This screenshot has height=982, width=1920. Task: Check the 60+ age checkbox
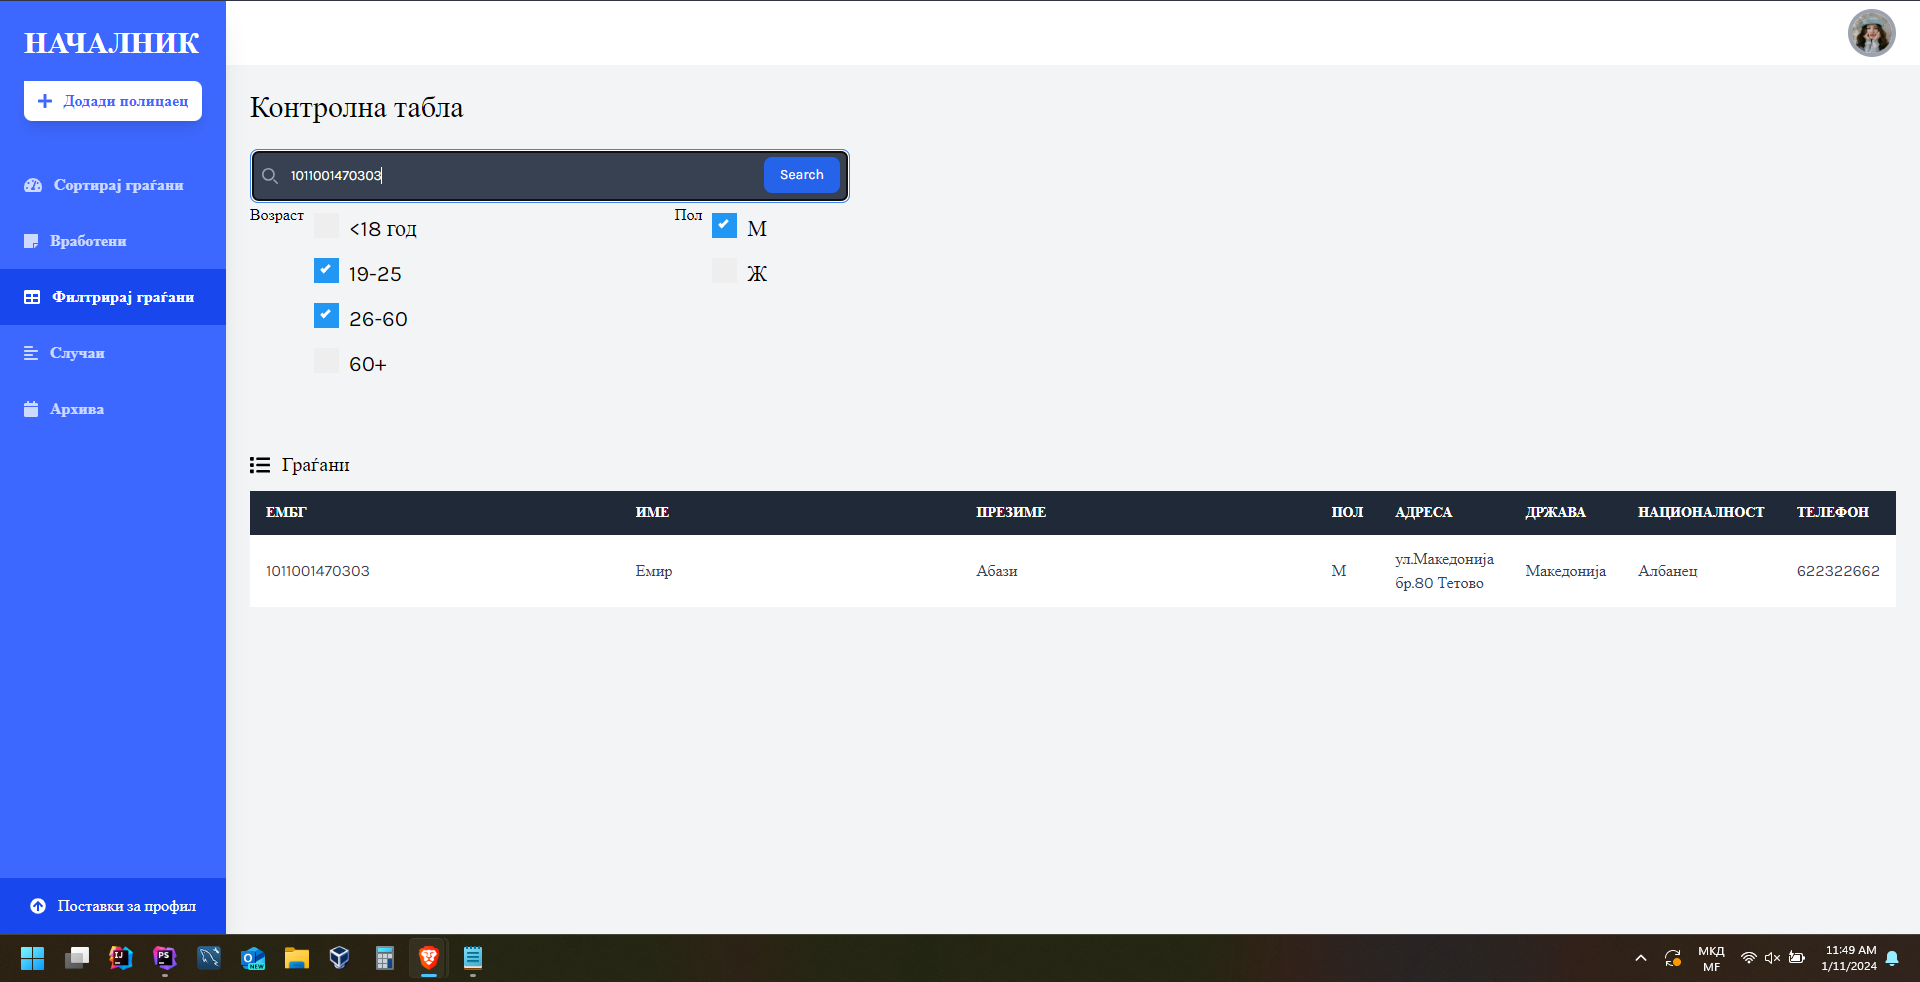click(x=326, y=361)
